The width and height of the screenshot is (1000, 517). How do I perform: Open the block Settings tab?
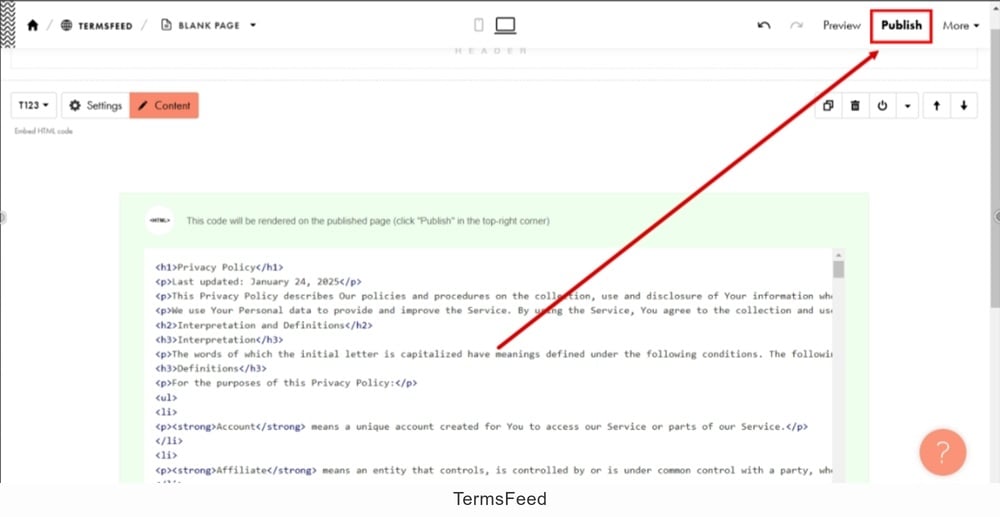(x=96, y=105)
